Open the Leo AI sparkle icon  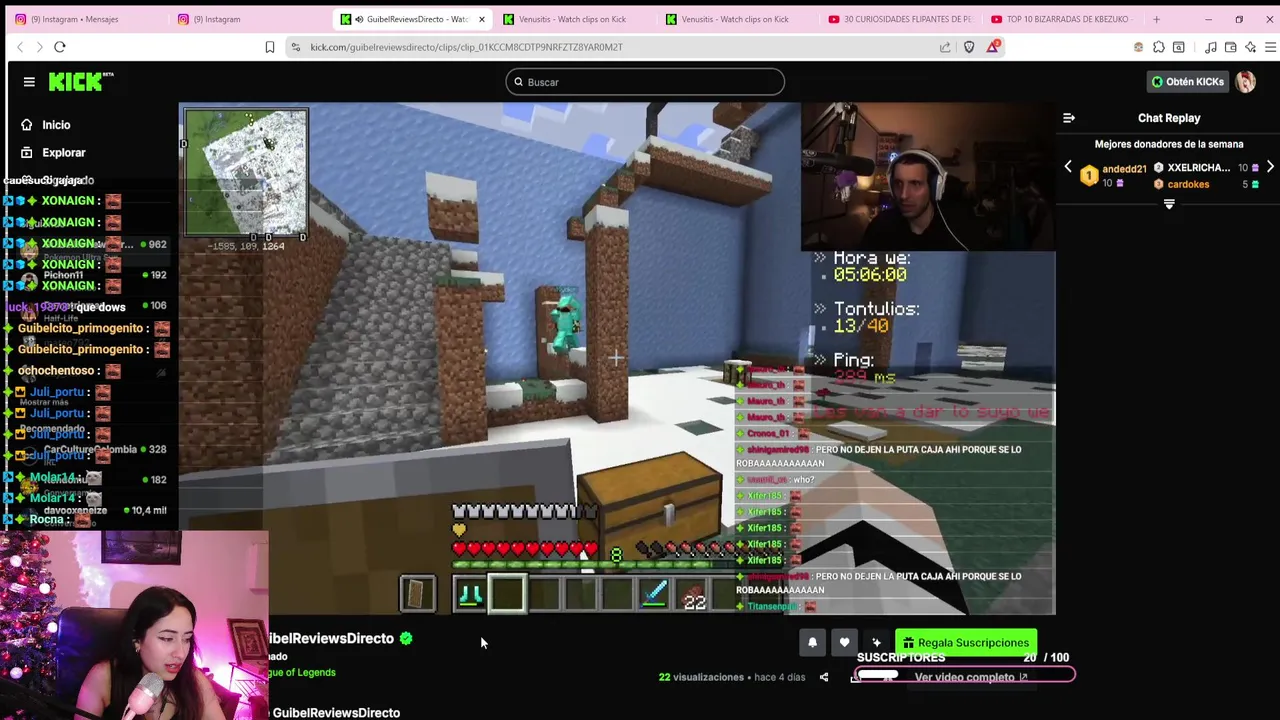pos(1251,47)
